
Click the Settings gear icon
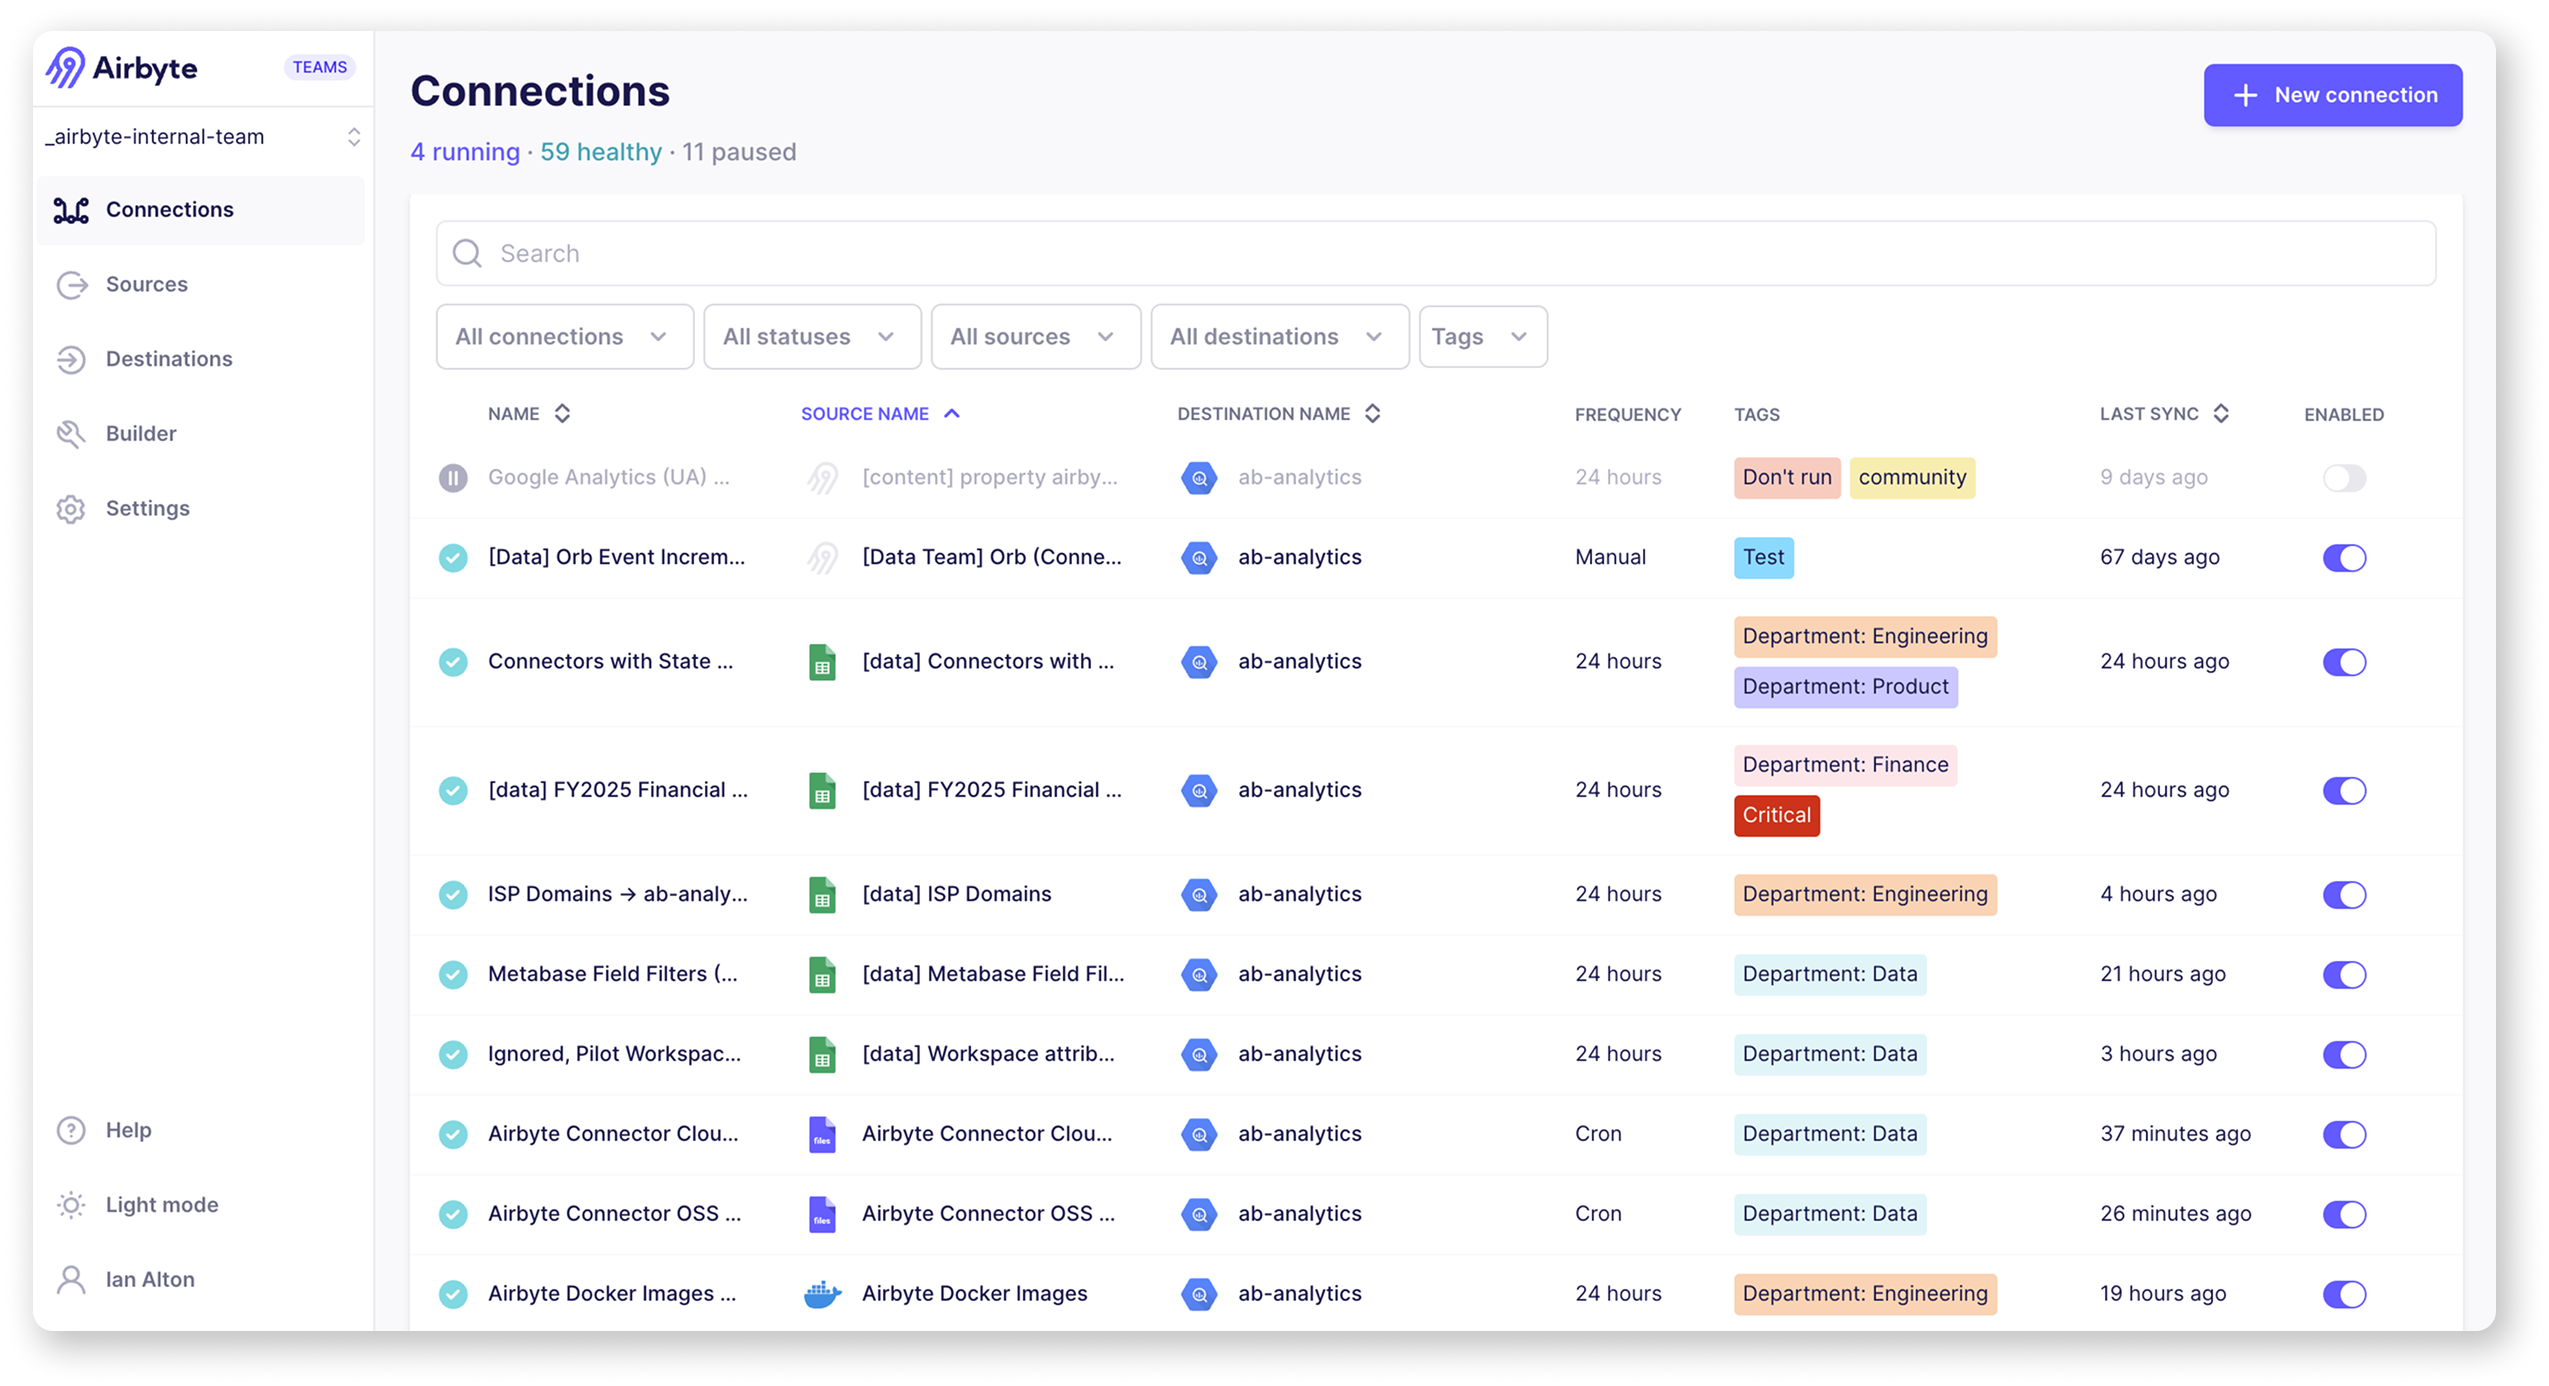tap(71, 508)
